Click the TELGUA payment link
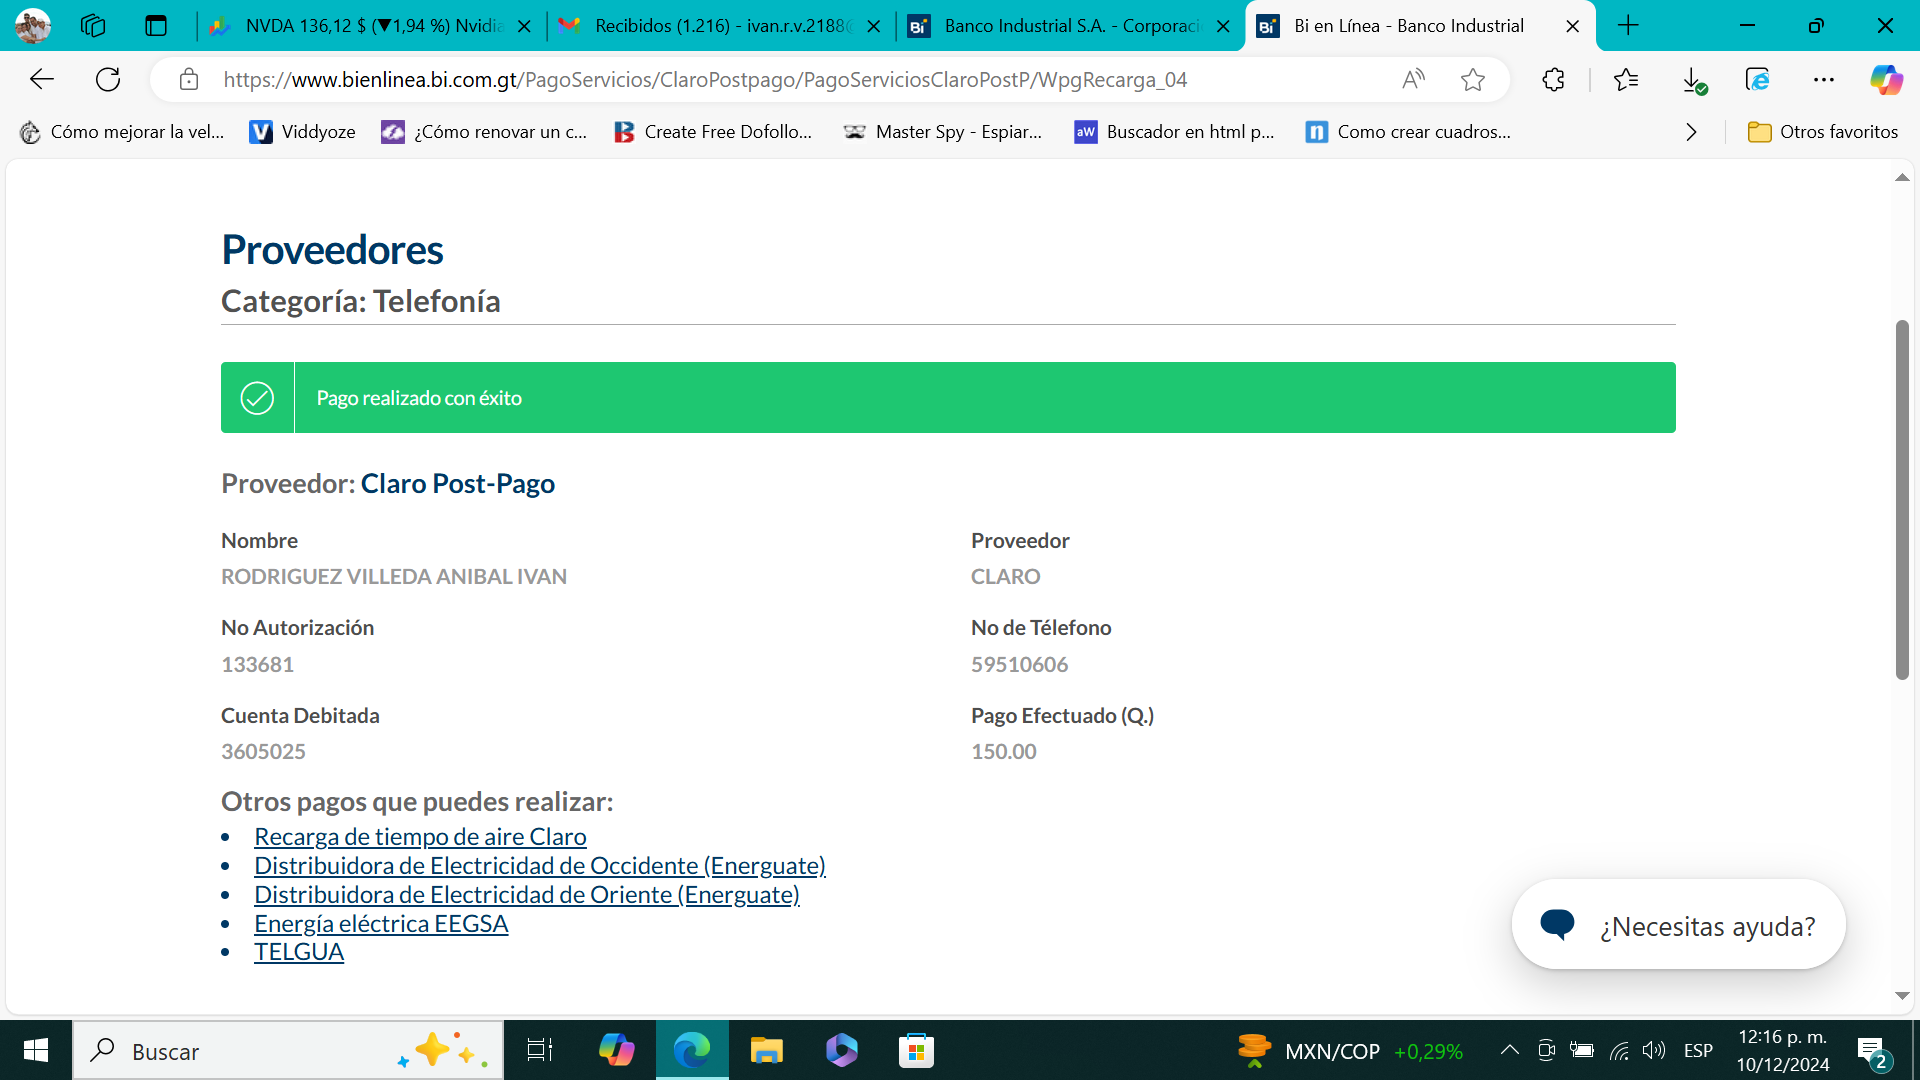 299,952
